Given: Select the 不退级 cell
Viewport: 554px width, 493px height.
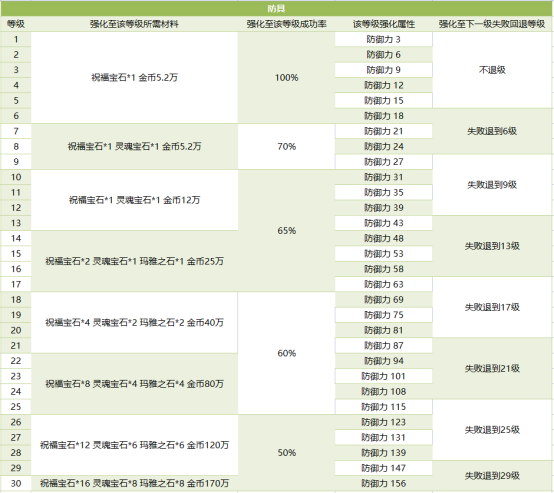Looking at the screenshot, I should [492, 70].
